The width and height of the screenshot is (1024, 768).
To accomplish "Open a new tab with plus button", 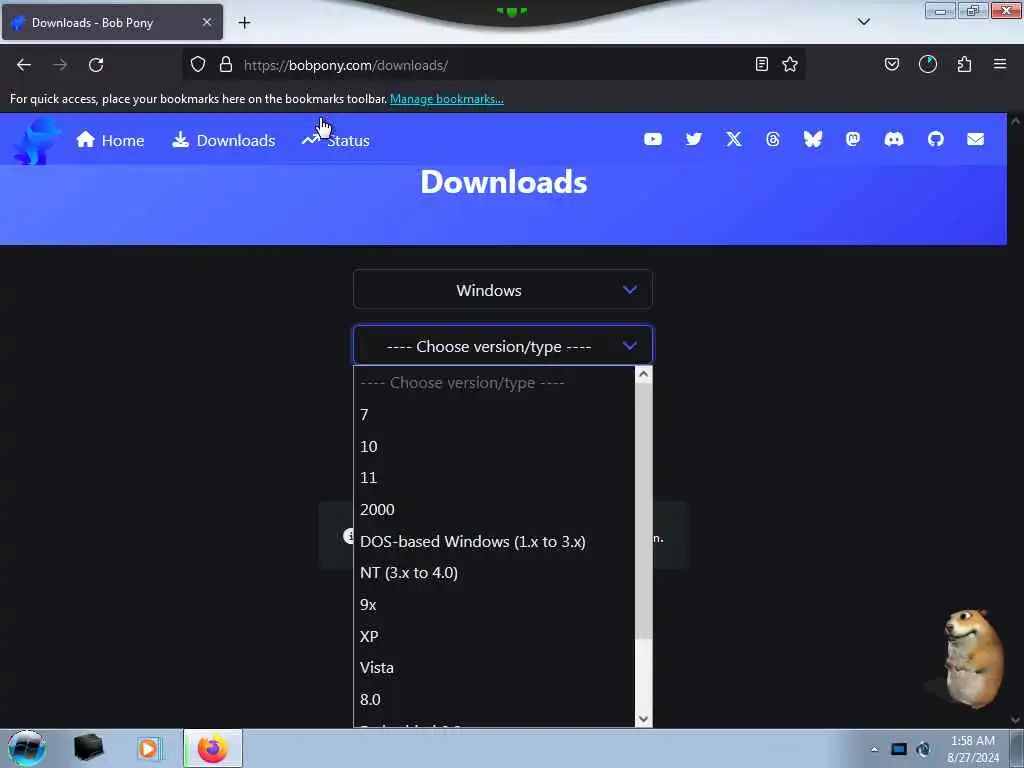I will 244,23.
